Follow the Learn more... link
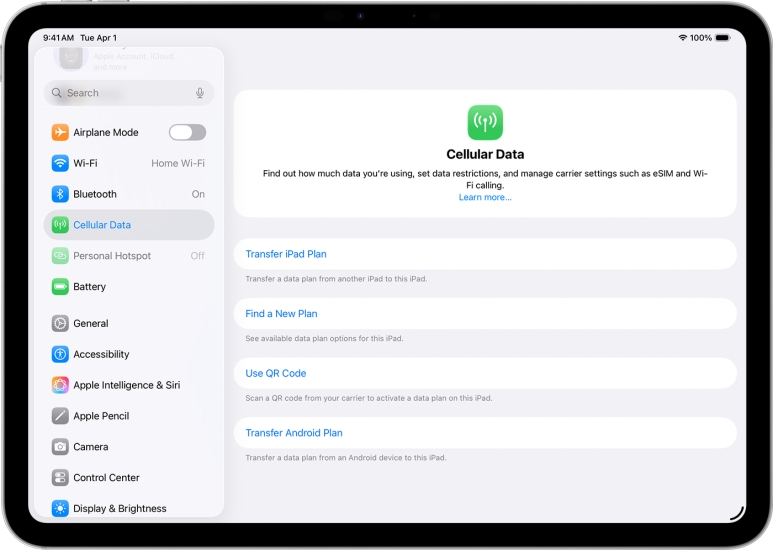The height and width of the screenshot is (550, 773). coord(485,197)
